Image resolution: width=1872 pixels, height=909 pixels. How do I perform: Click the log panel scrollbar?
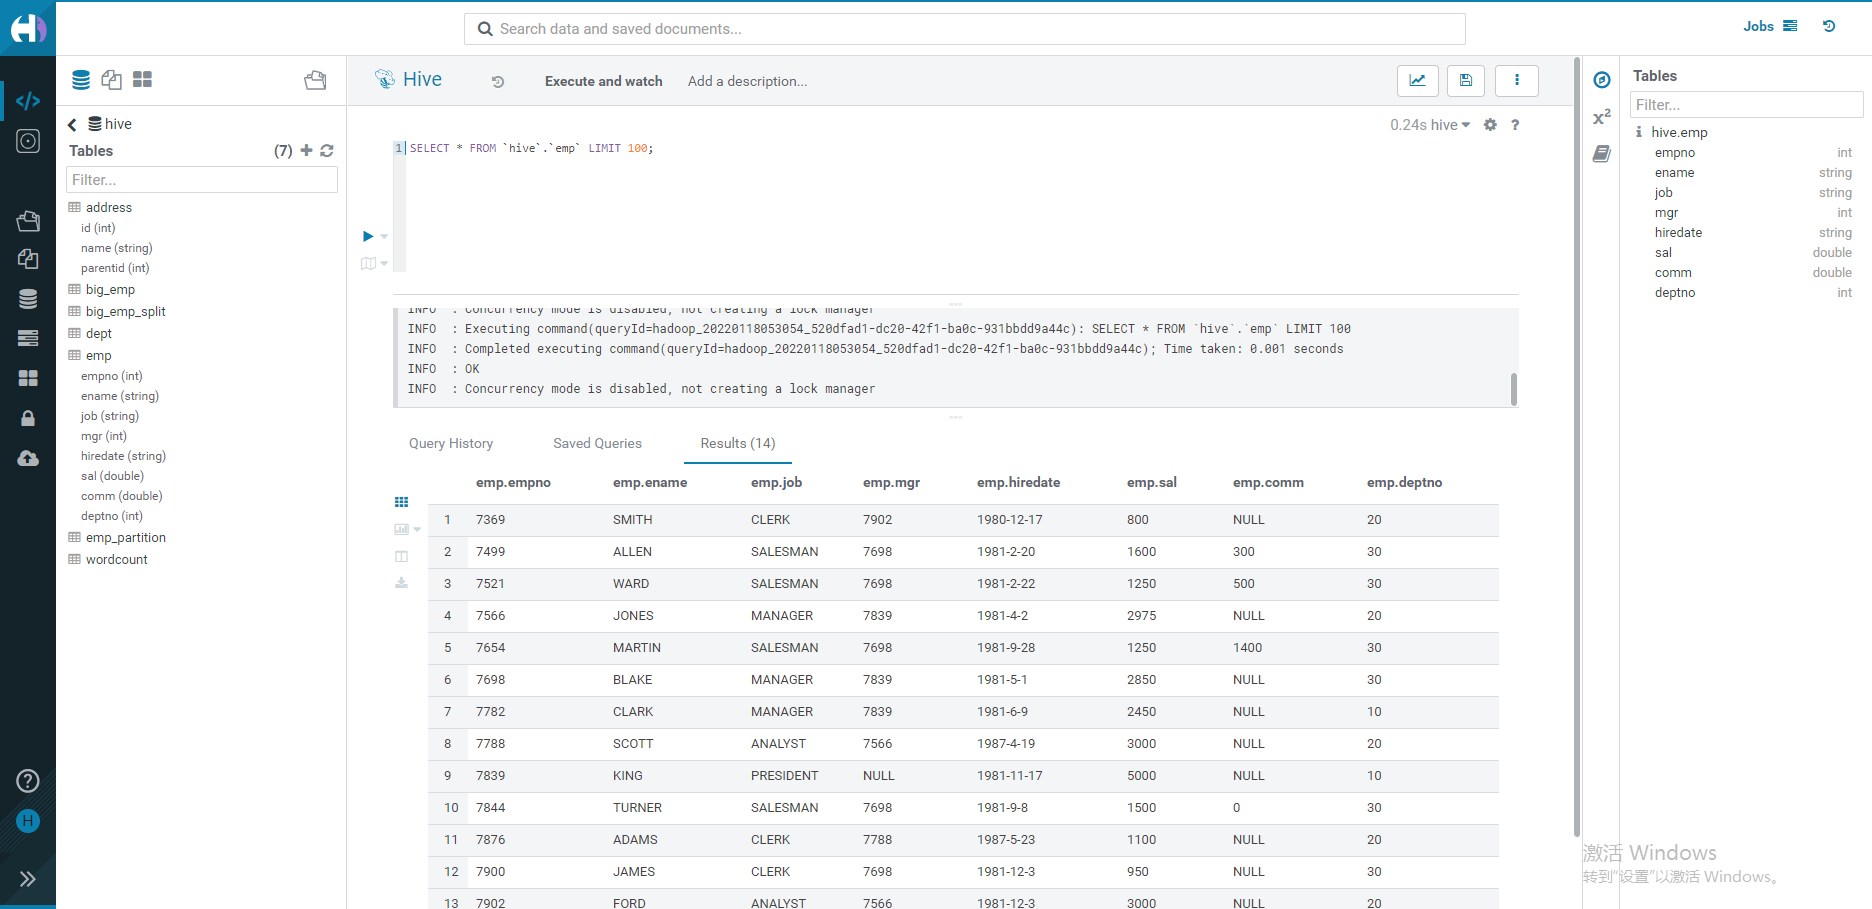coord(1514,389)
